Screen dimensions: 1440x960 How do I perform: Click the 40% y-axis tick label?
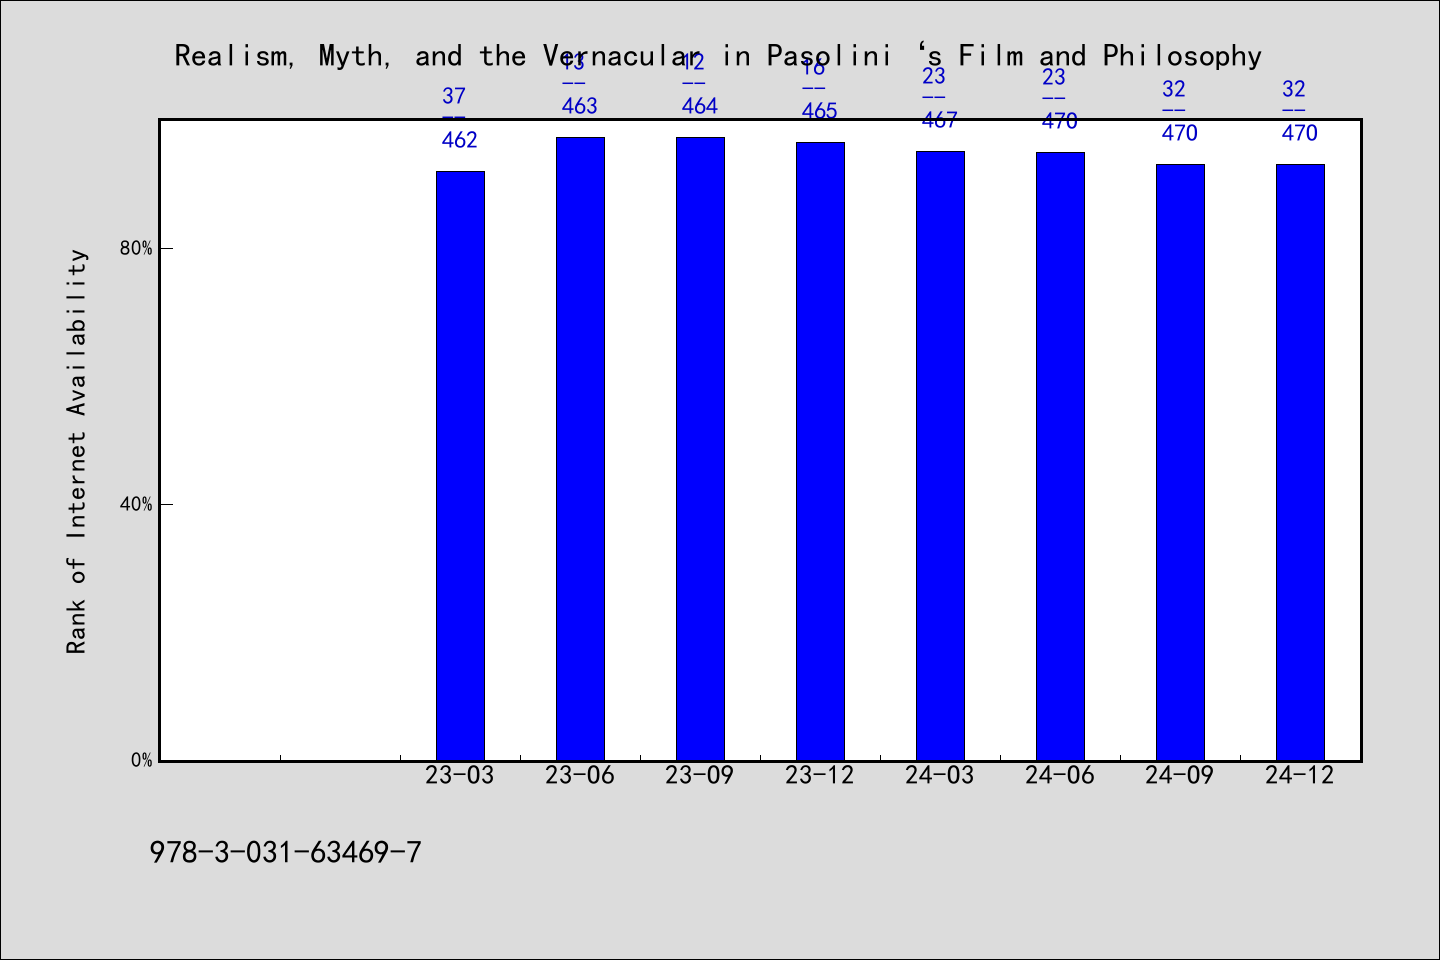136,504
